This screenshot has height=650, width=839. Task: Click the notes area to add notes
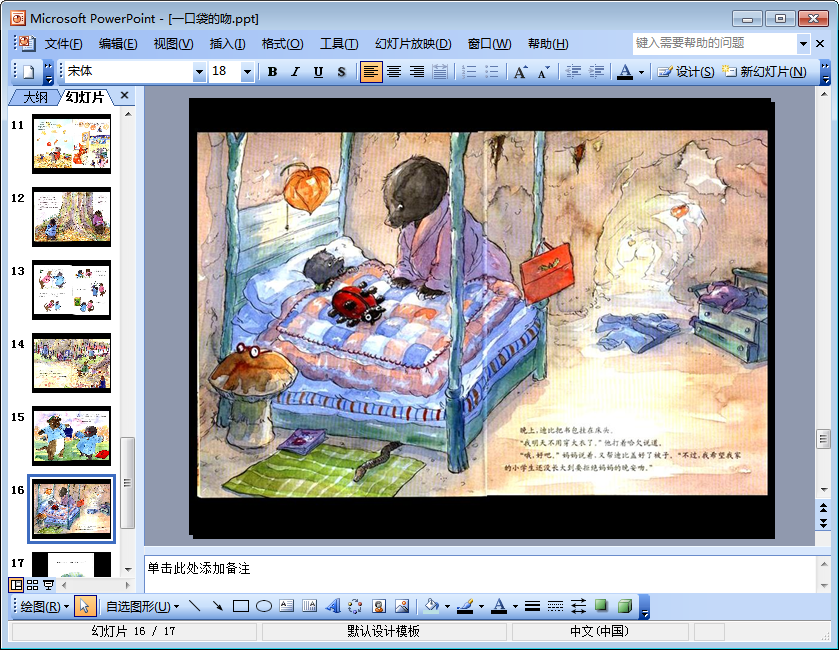[480, 574]
